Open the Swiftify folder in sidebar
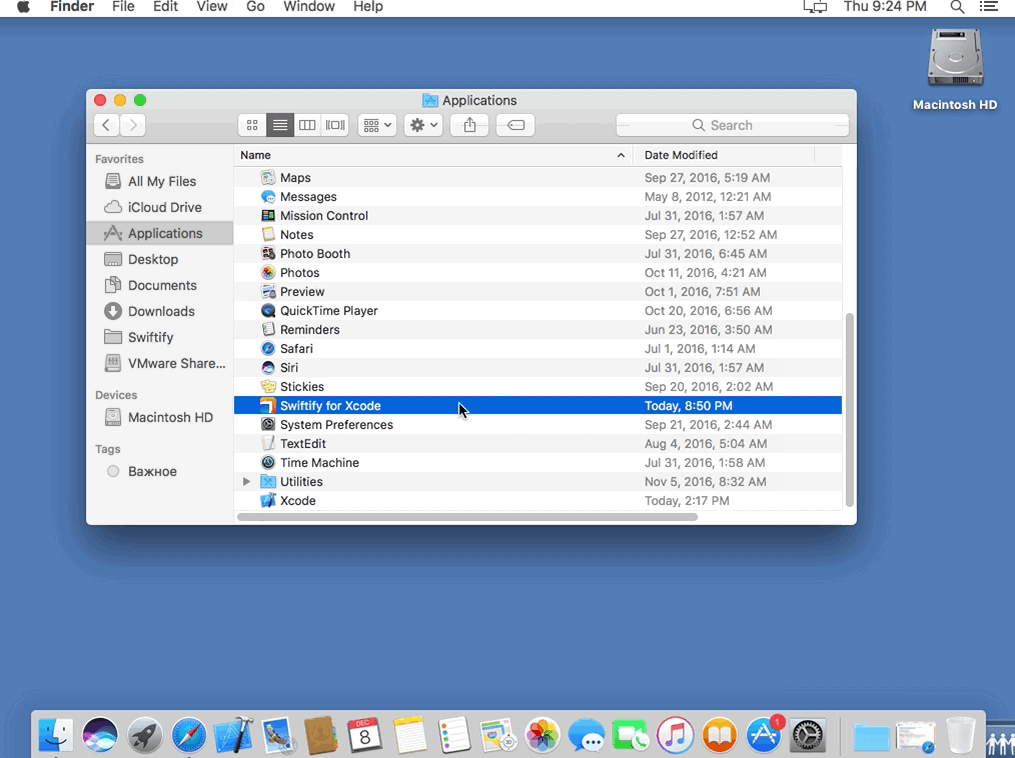This screenshot has width=1015, height=758. tap(160, 337)
